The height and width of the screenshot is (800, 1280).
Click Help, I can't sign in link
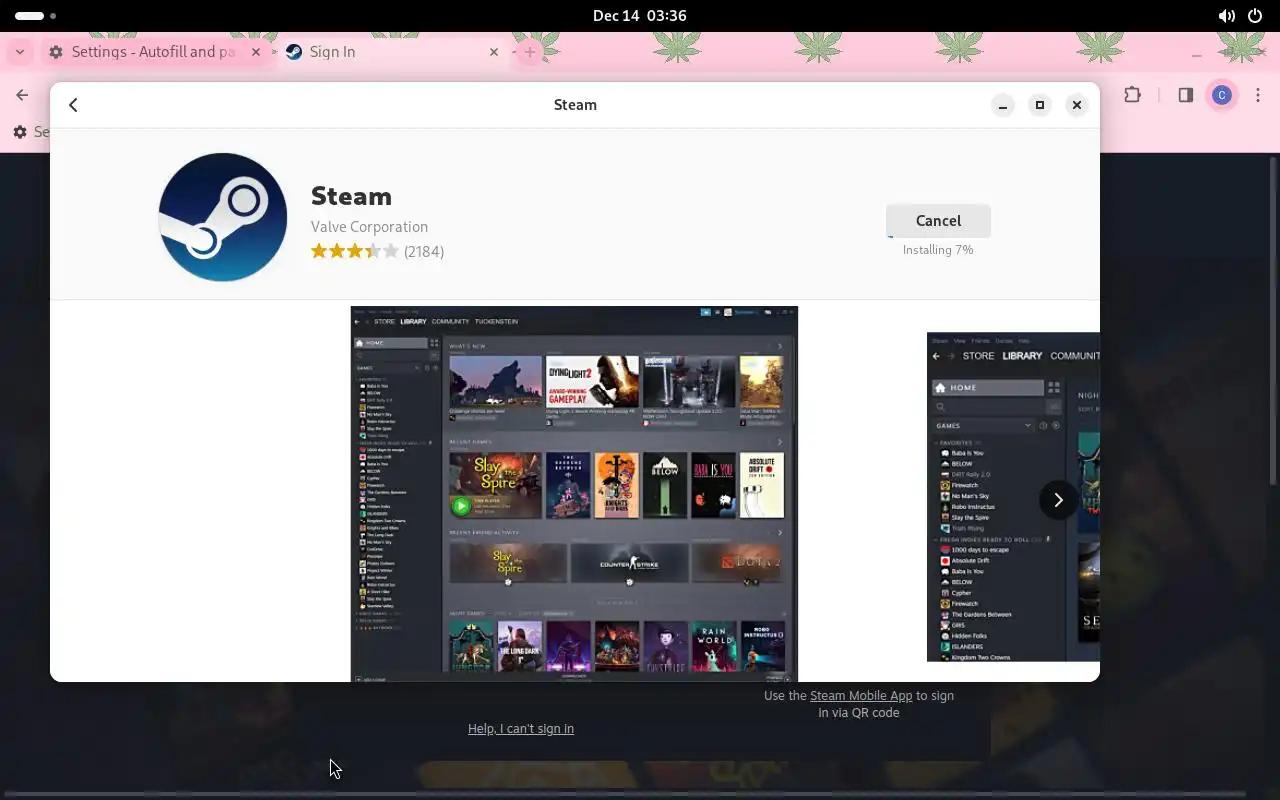(521, 729)
